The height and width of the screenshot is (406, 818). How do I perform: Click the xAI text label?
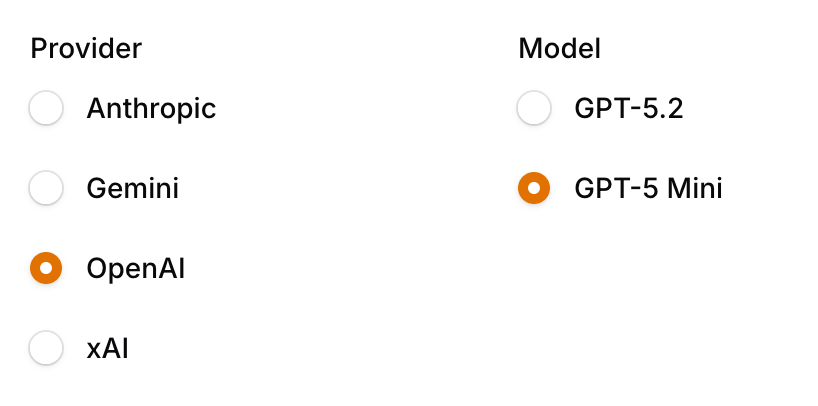(x=108, y=348)
